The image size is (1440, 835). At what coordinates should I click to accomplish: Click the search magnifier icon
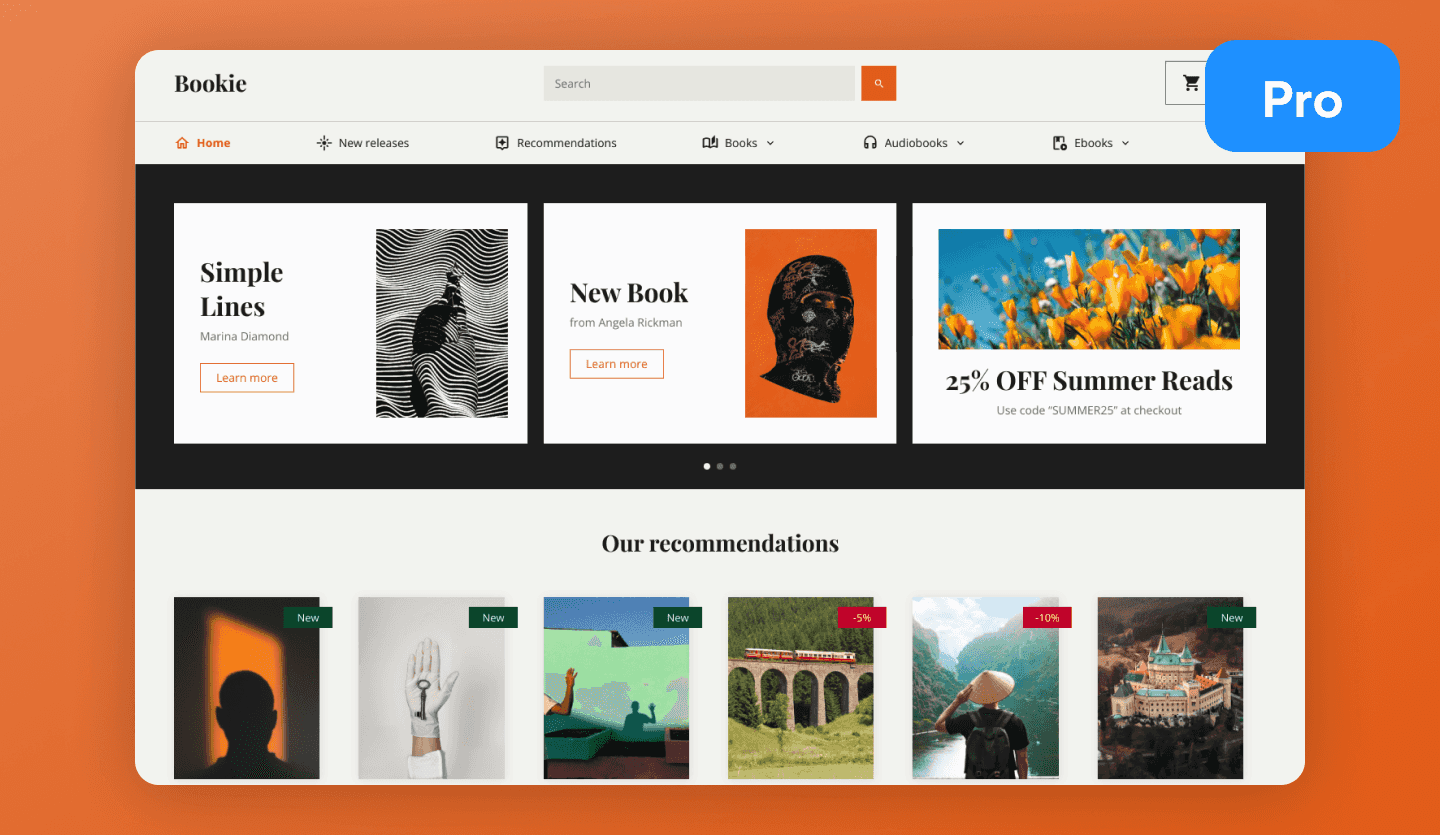point(878,83)
